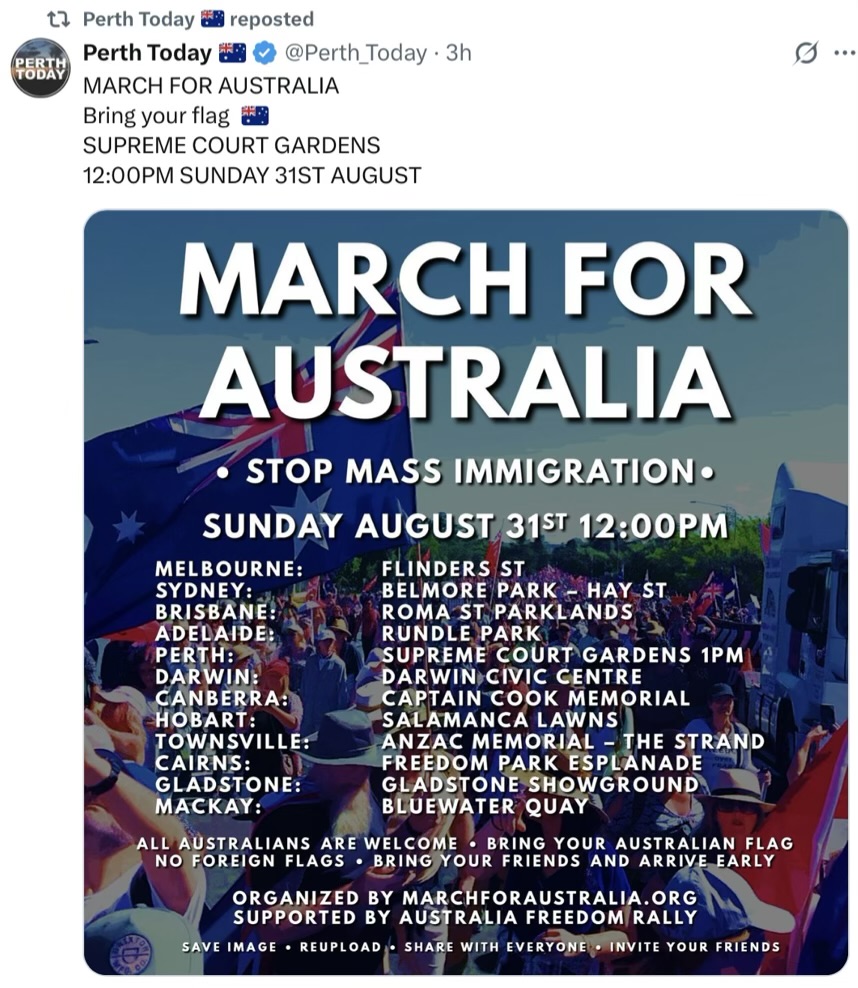
Task: Click the 3h timestamp of the post
Action: coord(459,54)
